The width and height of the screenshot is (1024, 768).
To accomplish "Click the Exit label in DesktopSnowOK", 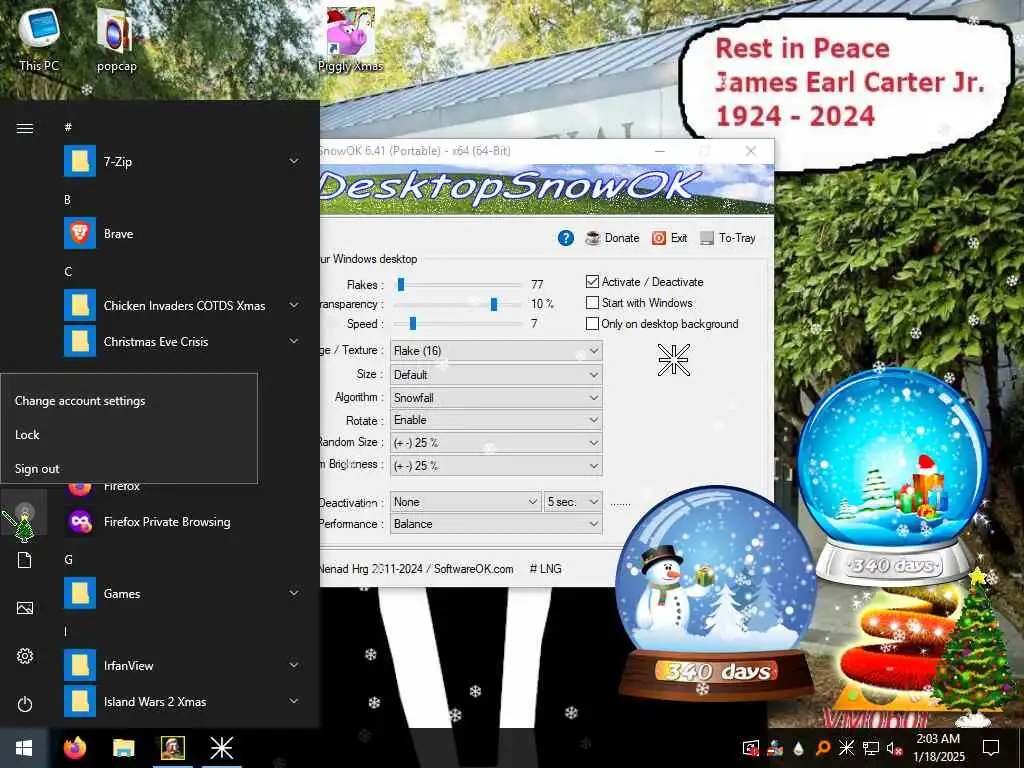I will point(679,238).
